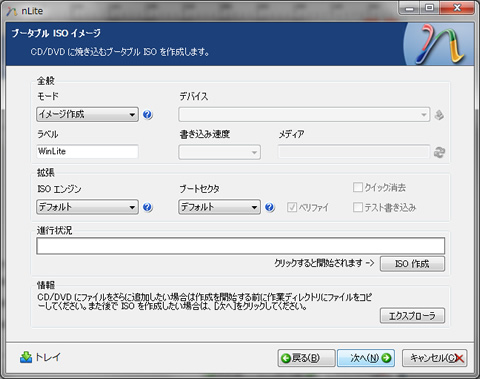
Task: Click the eject device icon beside デバイス
Action: (x=439, y=115)
